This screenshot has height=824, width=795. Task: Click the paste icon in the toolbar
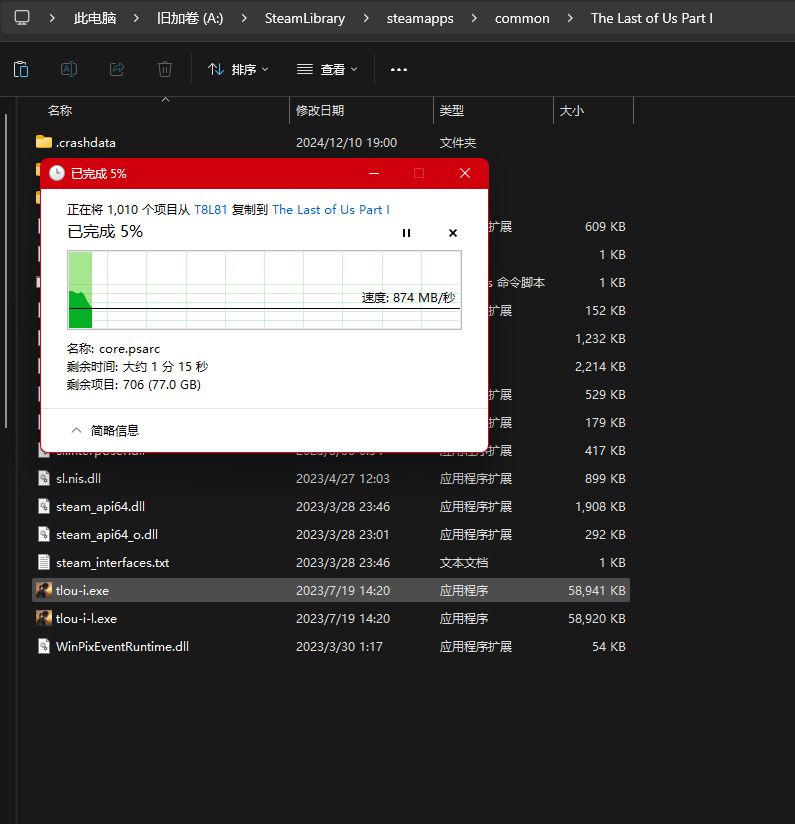[21, 69]
